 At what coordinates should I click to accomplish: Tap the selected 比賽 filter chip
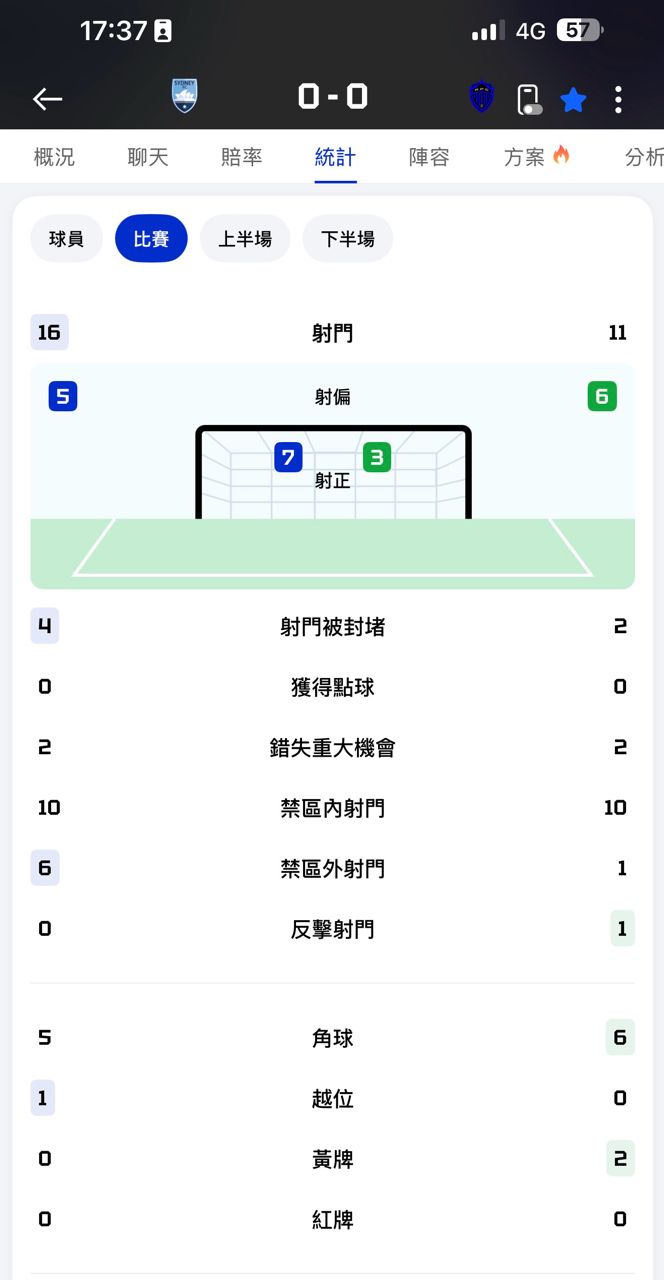point(151,239)
